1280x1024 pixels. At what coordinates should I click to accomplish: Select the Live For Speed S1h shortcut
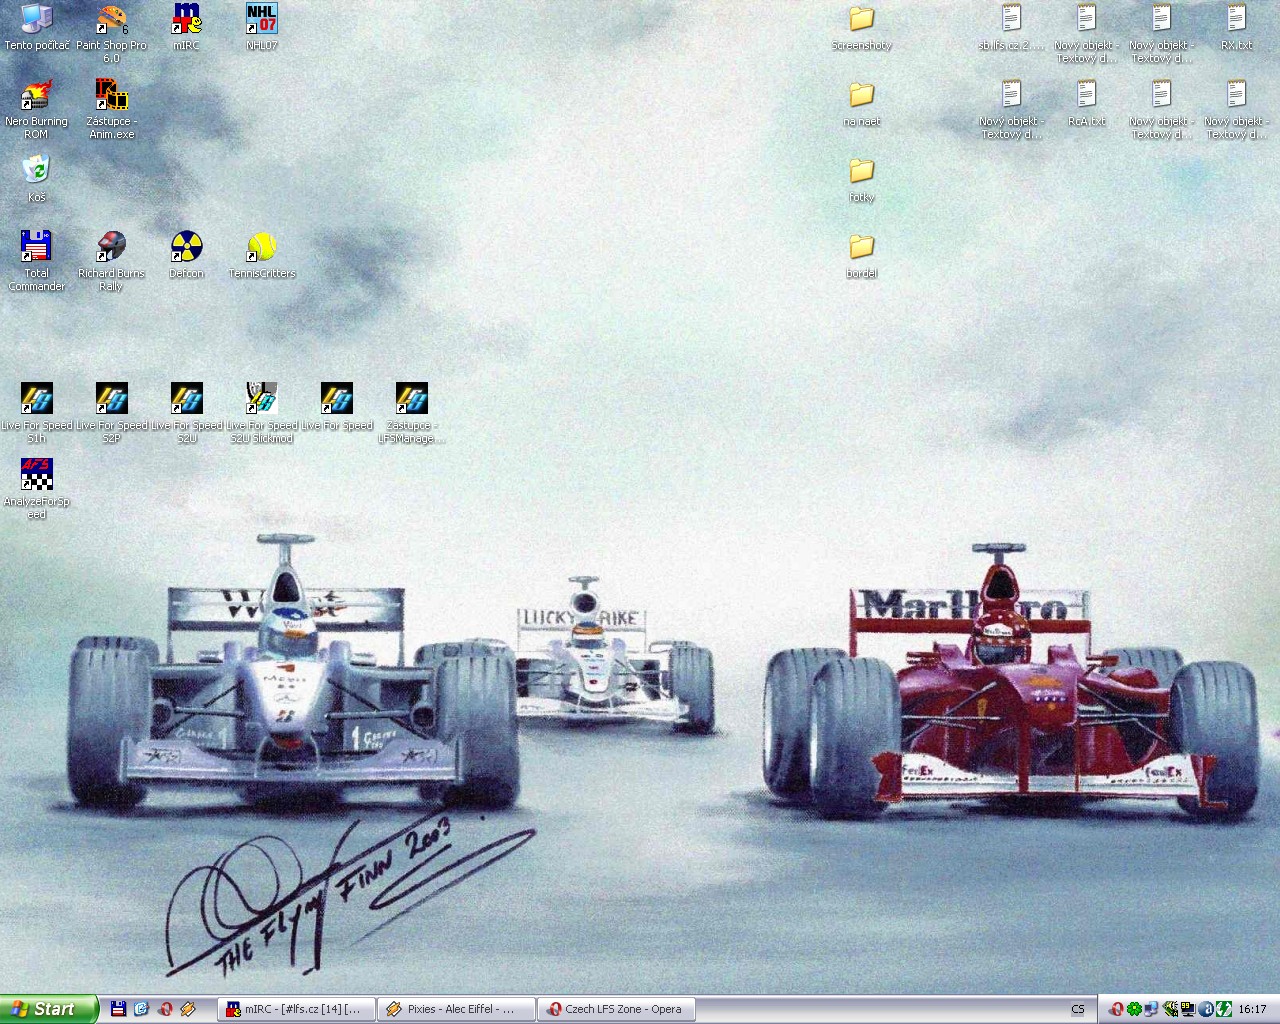tap(37, 413)
